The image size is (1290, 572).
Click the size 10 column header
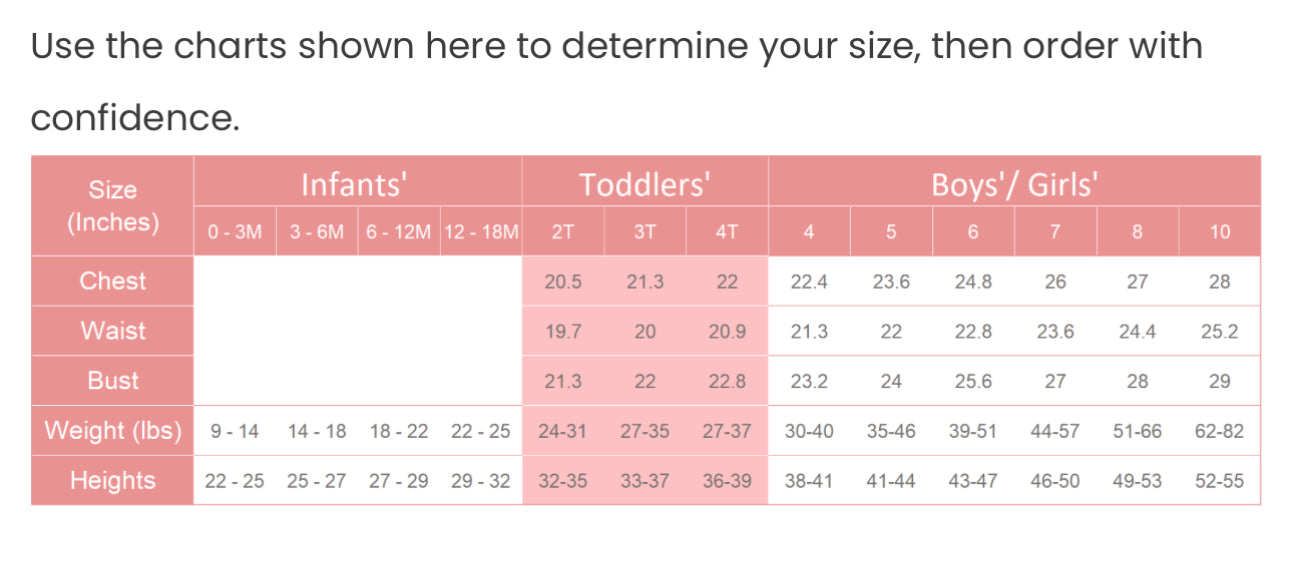tap(1219, 232)
